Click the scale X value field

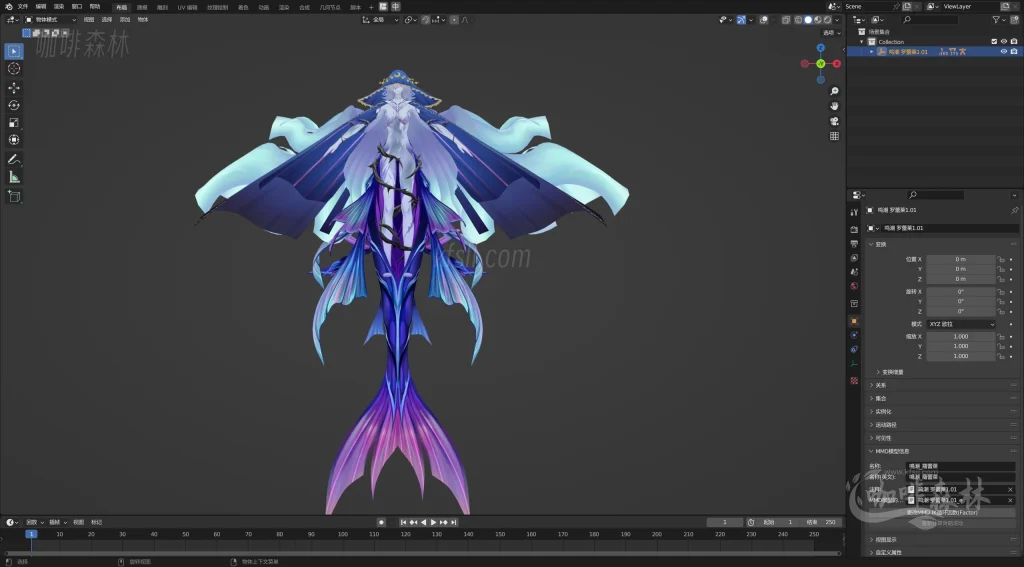click(x=961, y=336)
